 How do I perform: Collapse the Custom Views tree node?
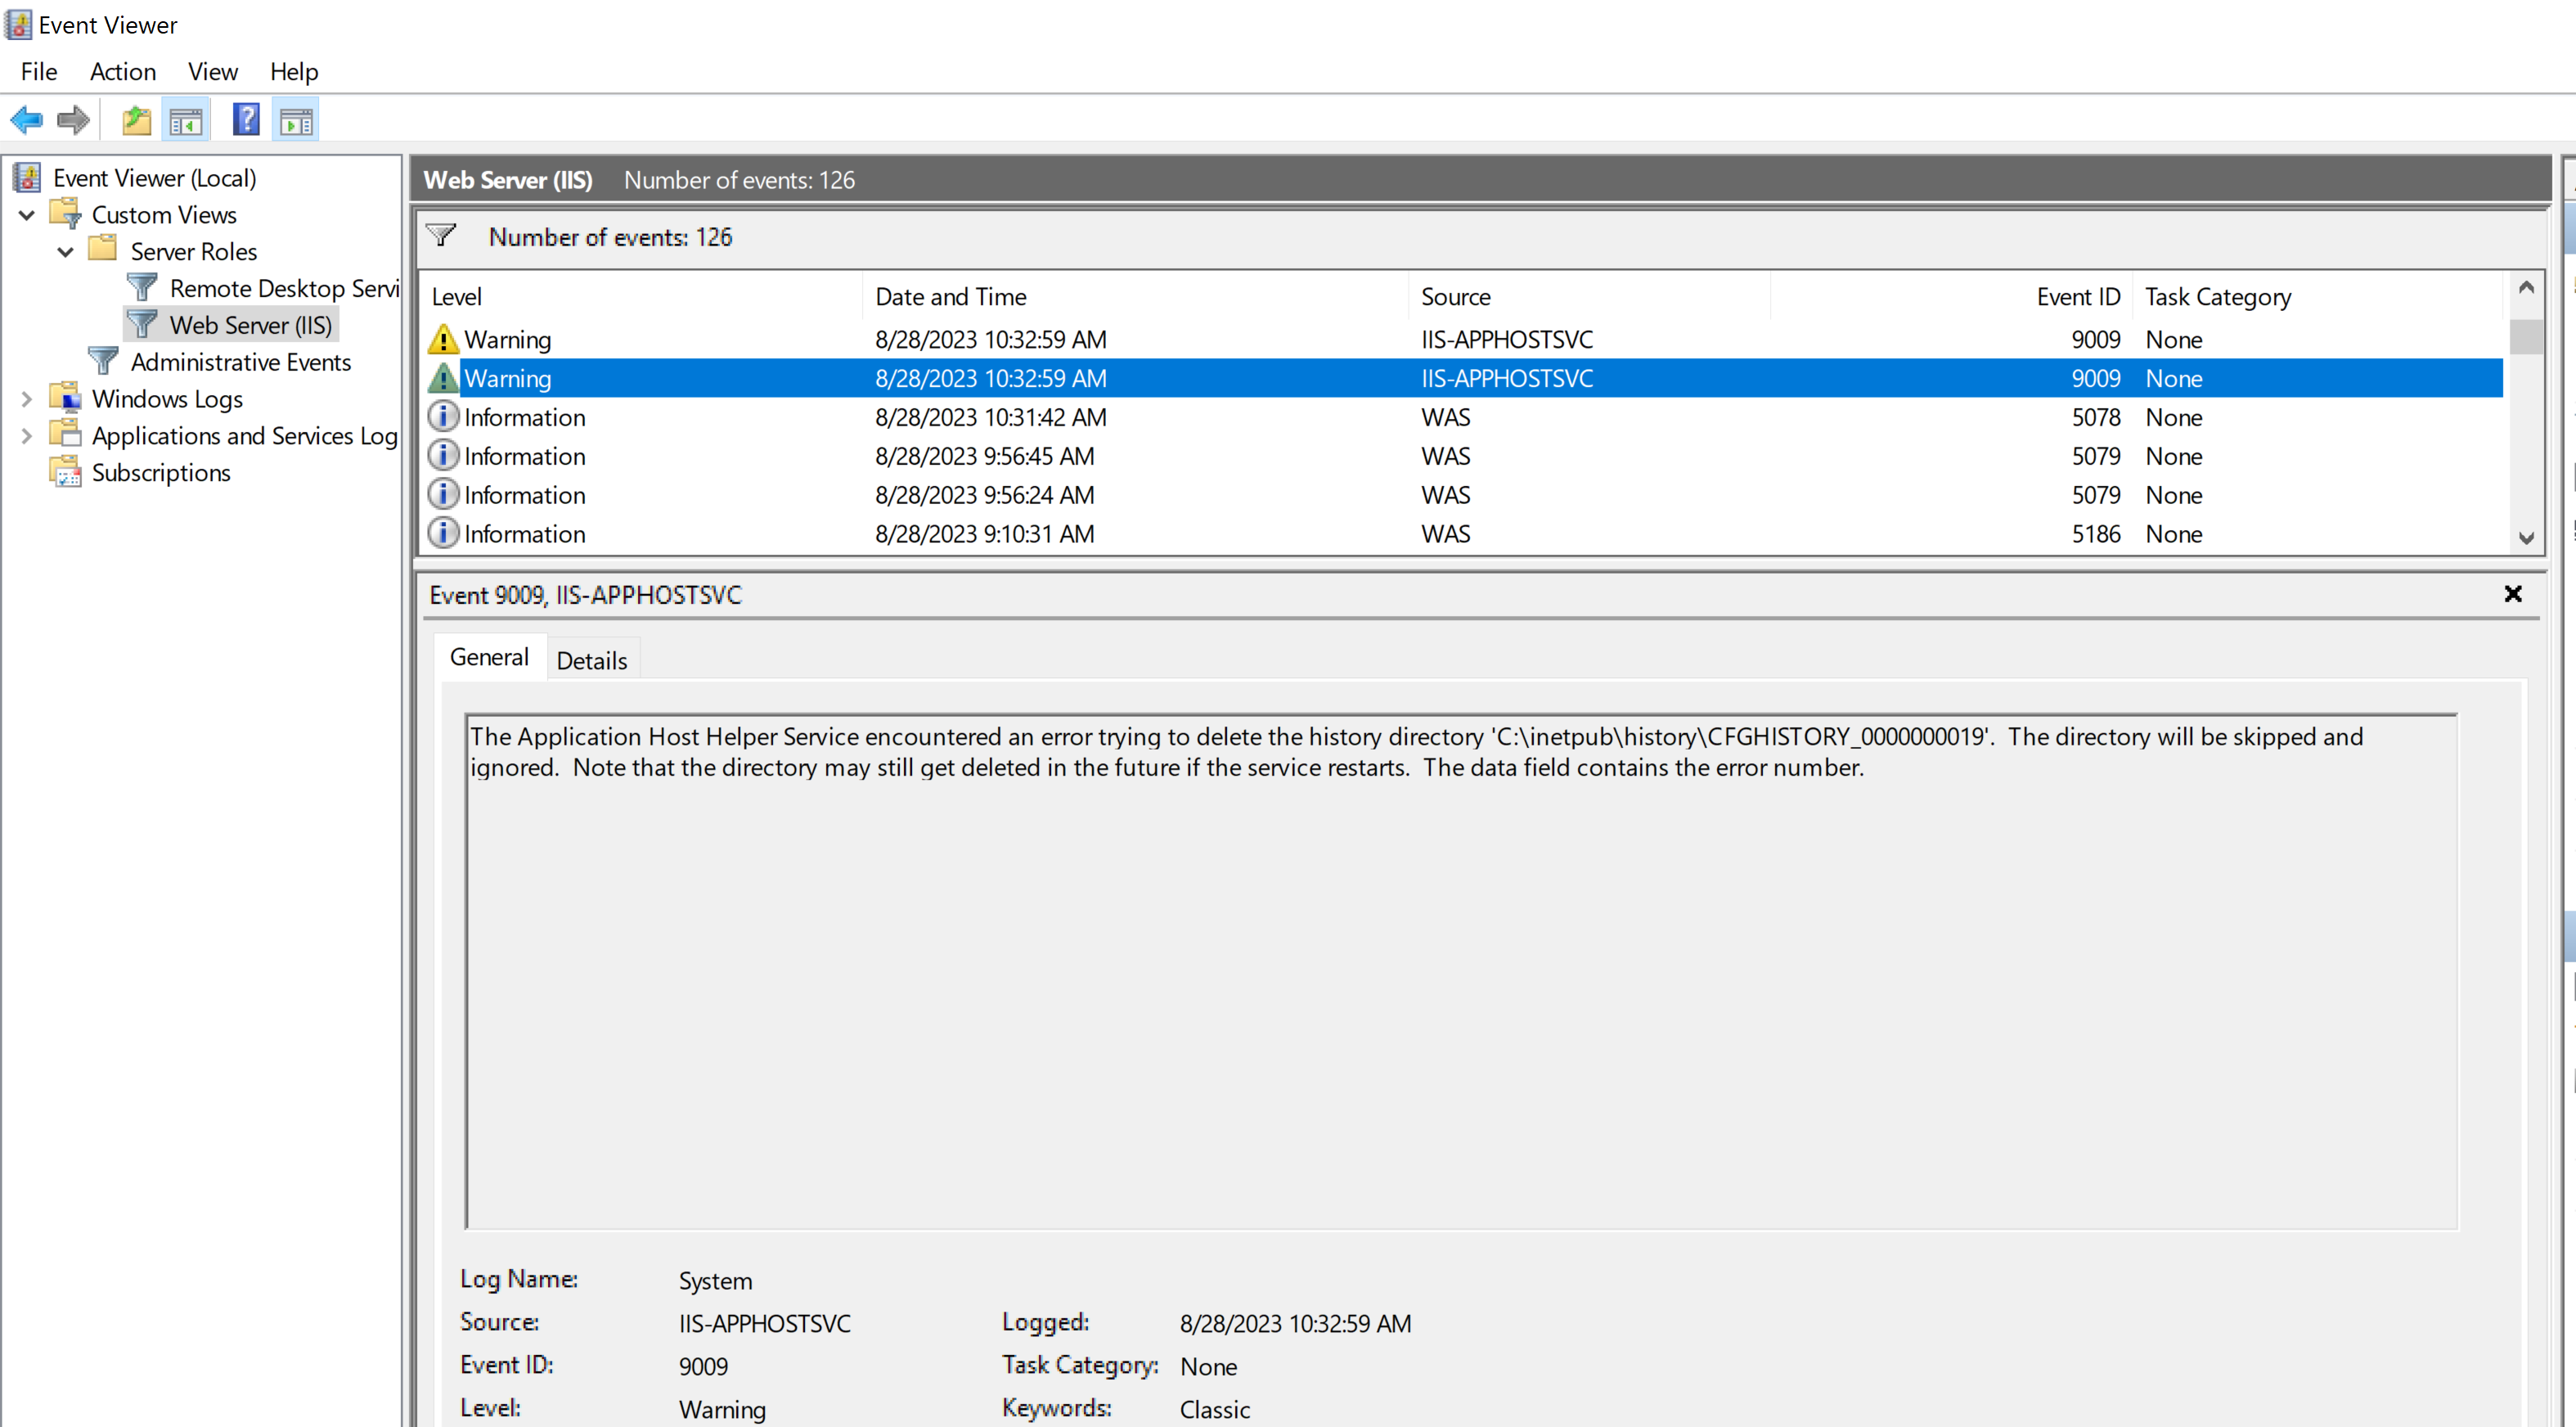pos(25,214)
